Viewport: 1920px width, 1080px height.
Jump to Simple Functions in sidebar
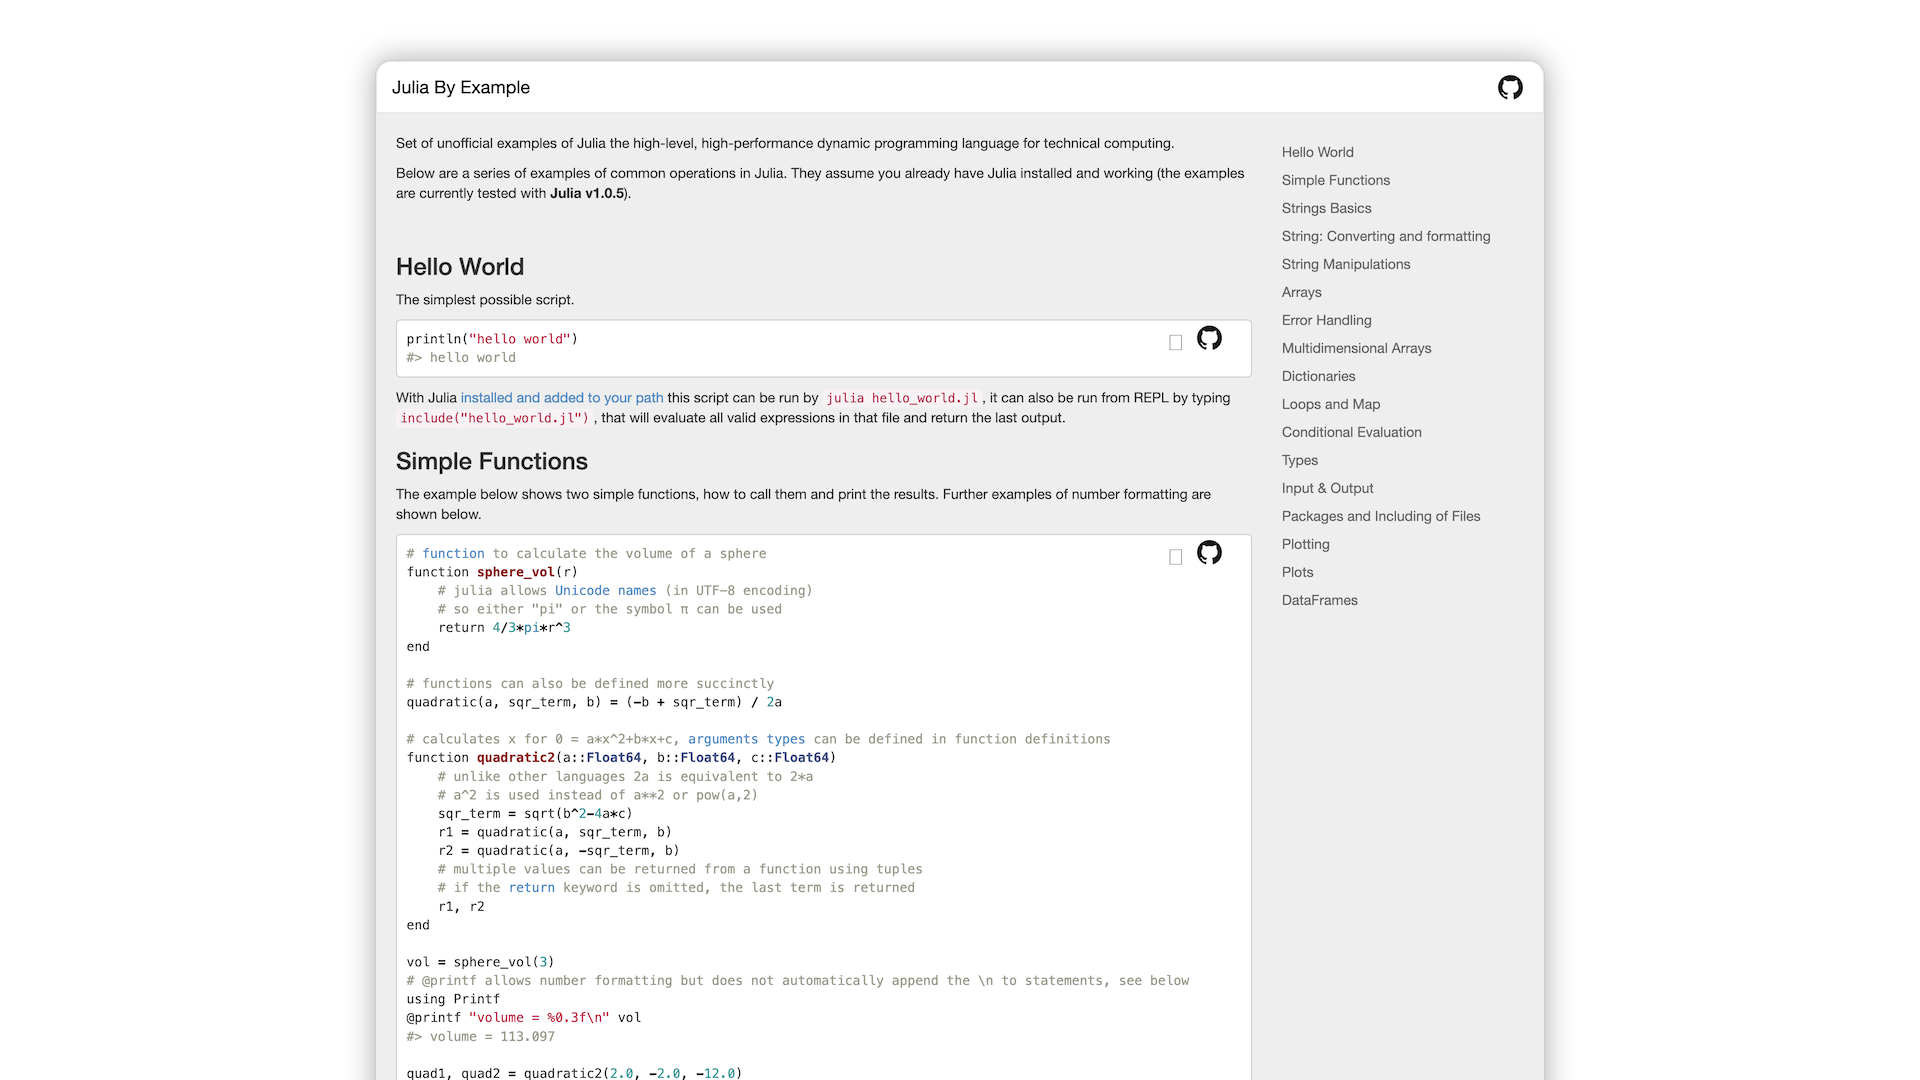pyautogui.click(x=1336, y=180)
